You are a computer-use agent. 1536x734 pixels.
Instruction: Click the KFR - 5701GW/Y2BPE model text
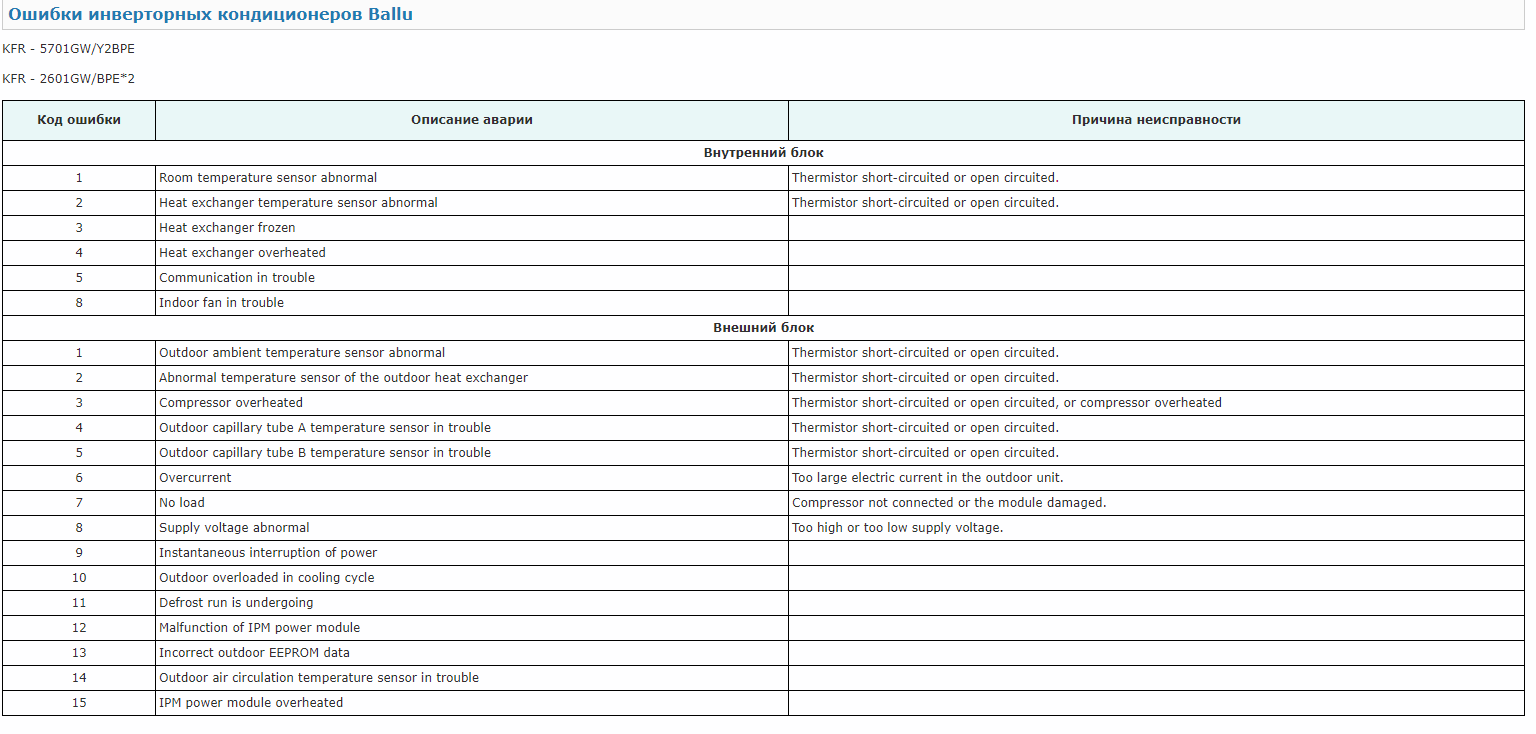[x=69, y=48]
